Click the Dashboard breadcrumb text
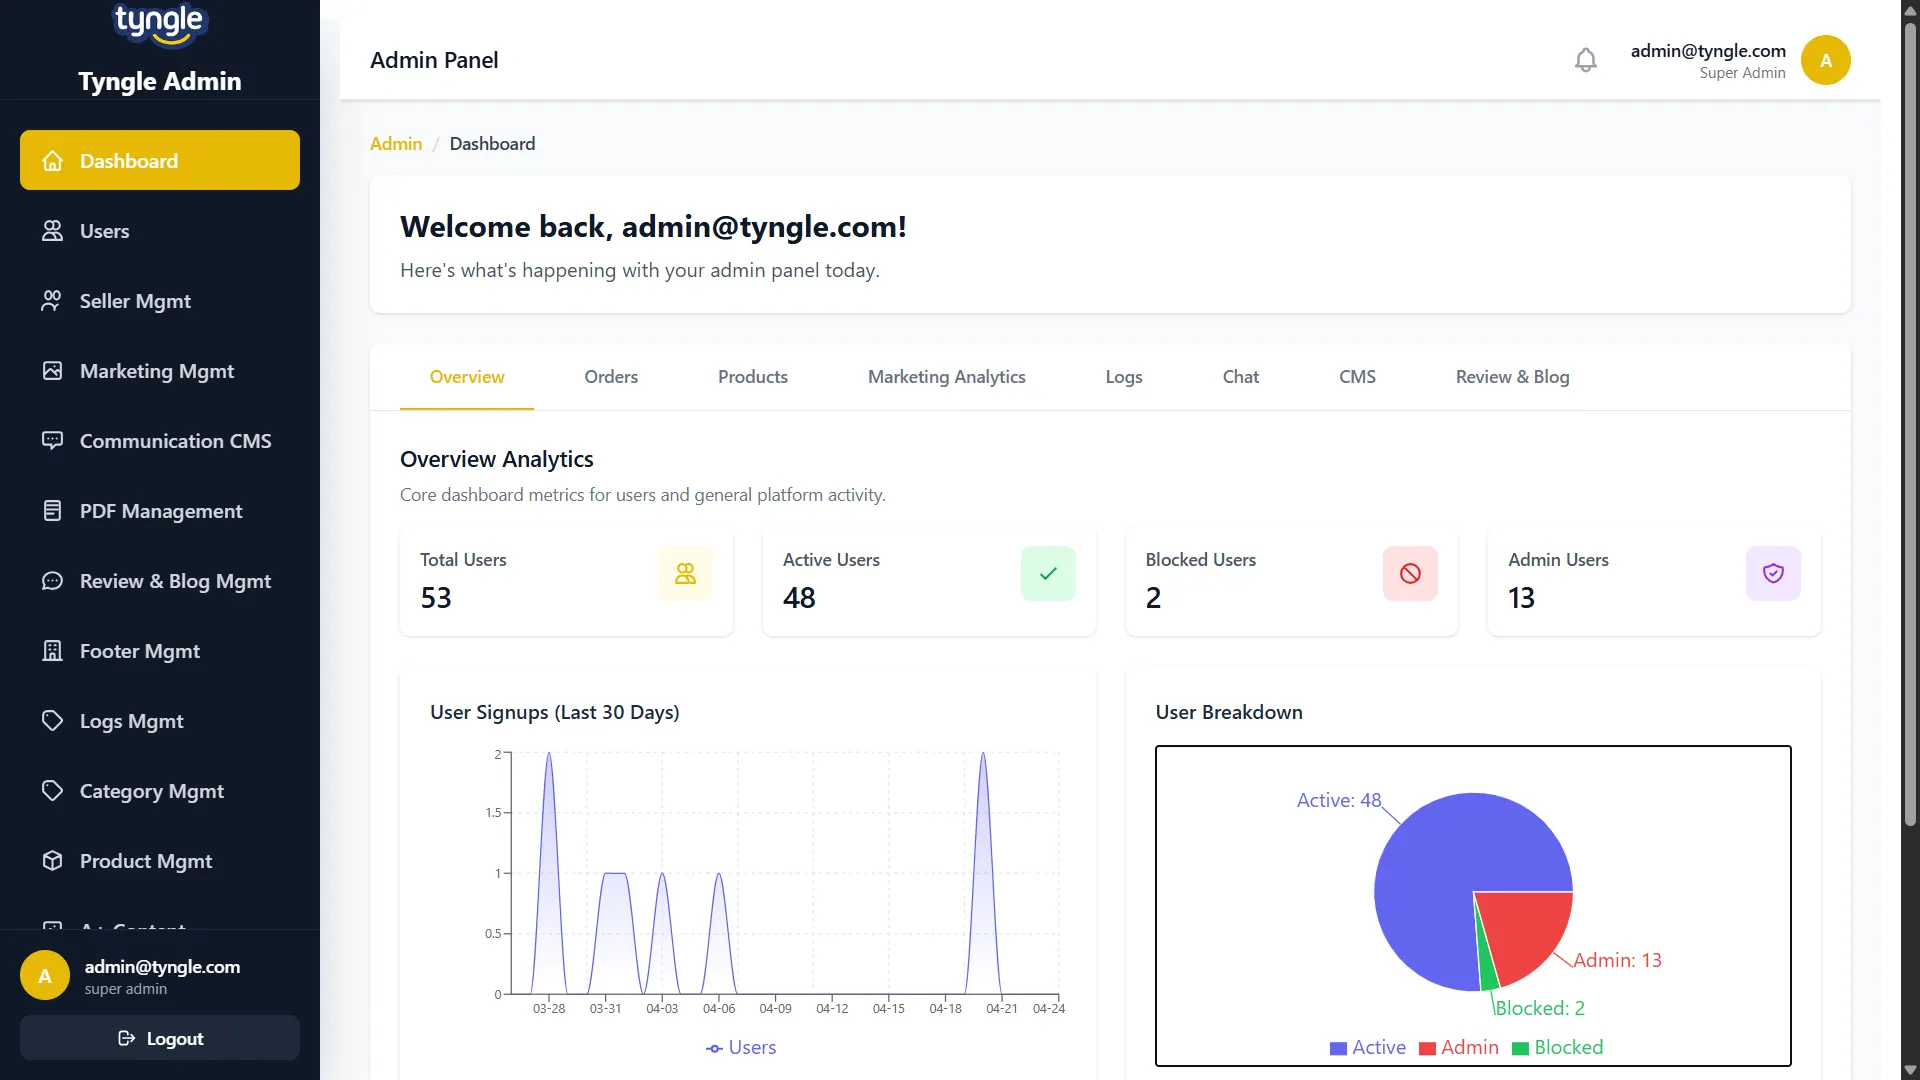 (492, 144)
